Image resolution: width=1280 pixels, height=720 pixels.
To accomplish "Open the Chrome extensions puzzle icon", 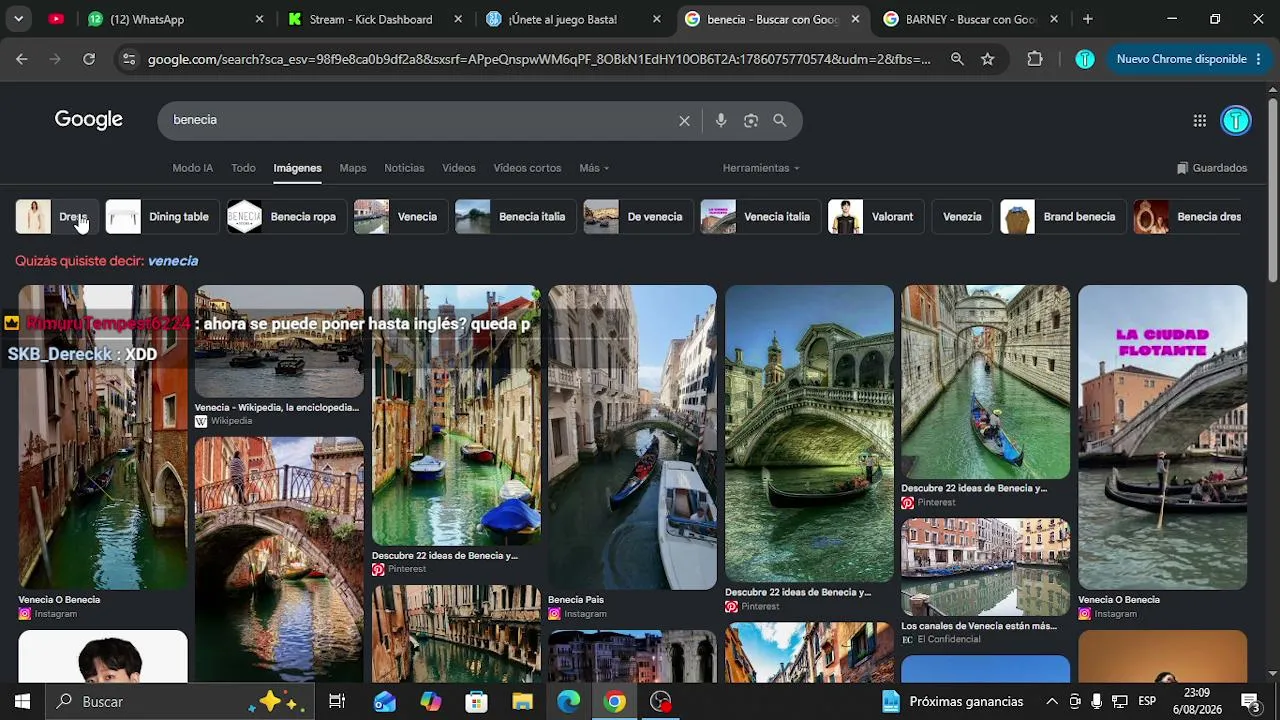I will point(1035,59).
